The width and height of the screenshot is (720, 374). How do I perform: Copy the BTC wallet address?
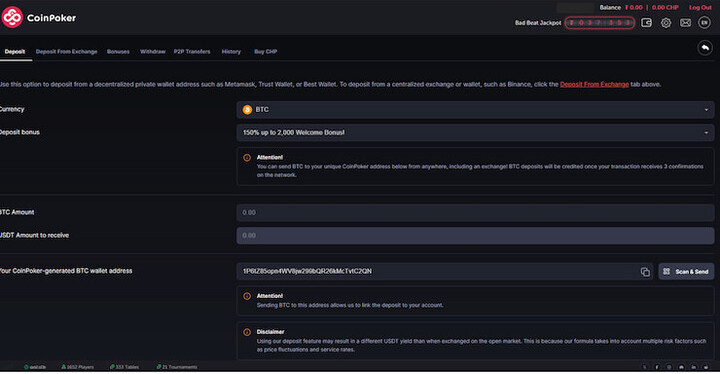pyautogui.click(x=645, y=272)
